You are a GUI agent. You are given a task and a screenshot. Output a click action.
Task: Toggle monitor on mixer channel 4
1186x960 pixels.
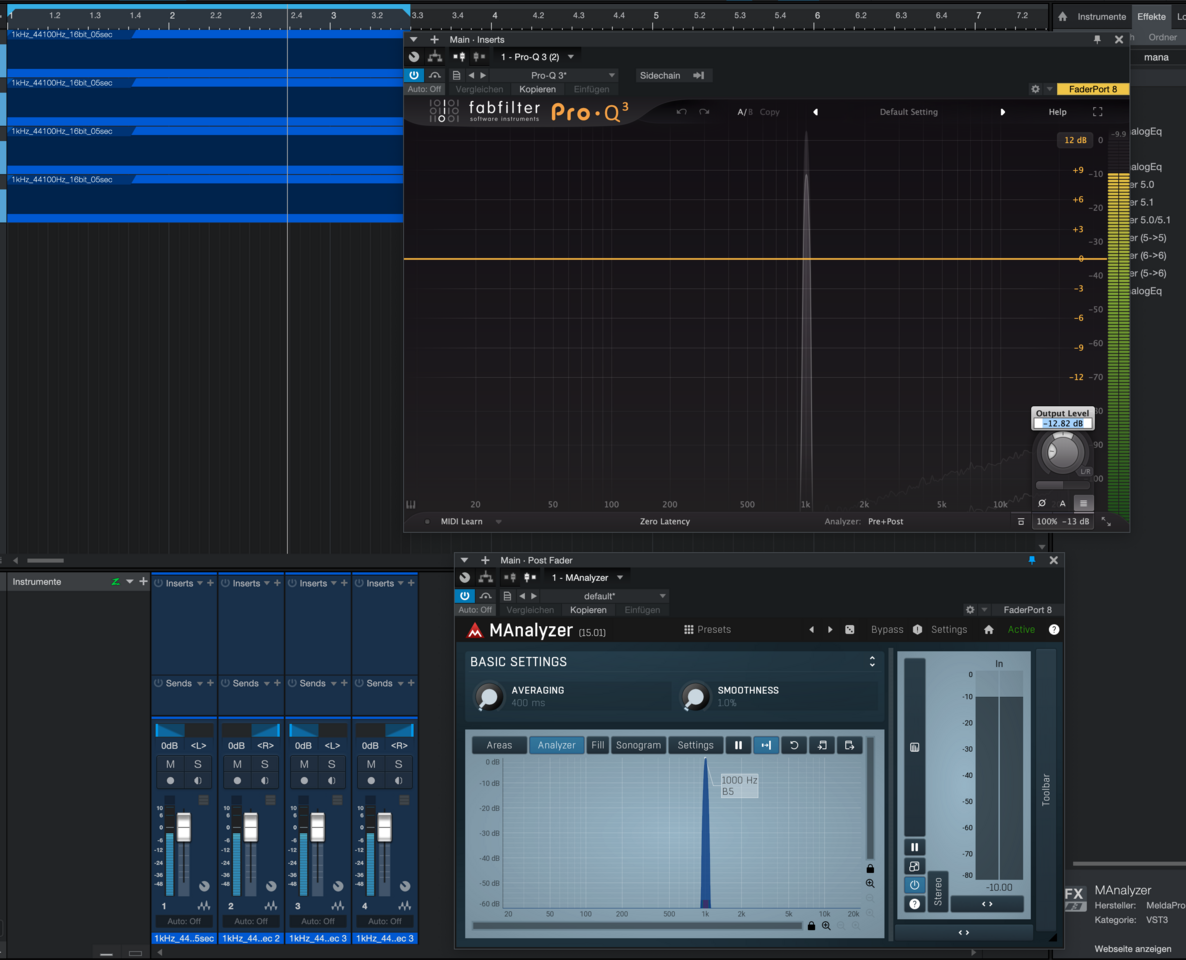398,781
